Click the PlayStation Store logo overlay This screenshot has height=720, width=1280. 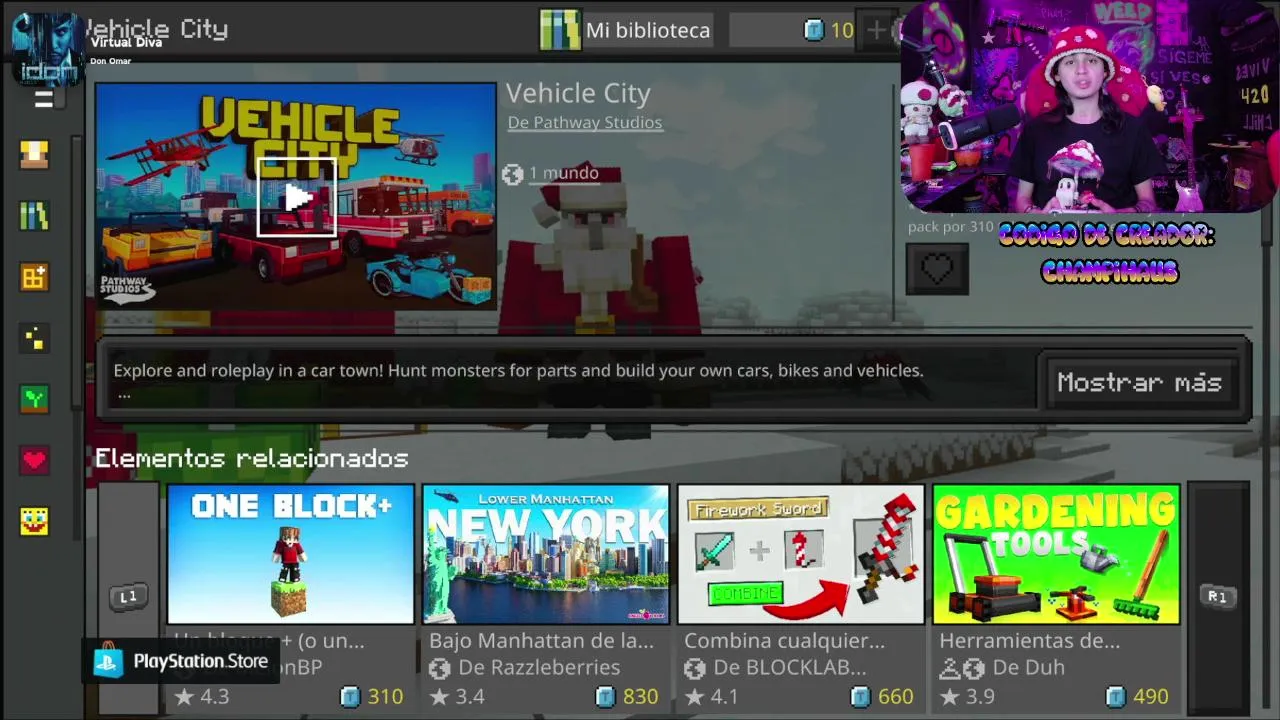181,661
